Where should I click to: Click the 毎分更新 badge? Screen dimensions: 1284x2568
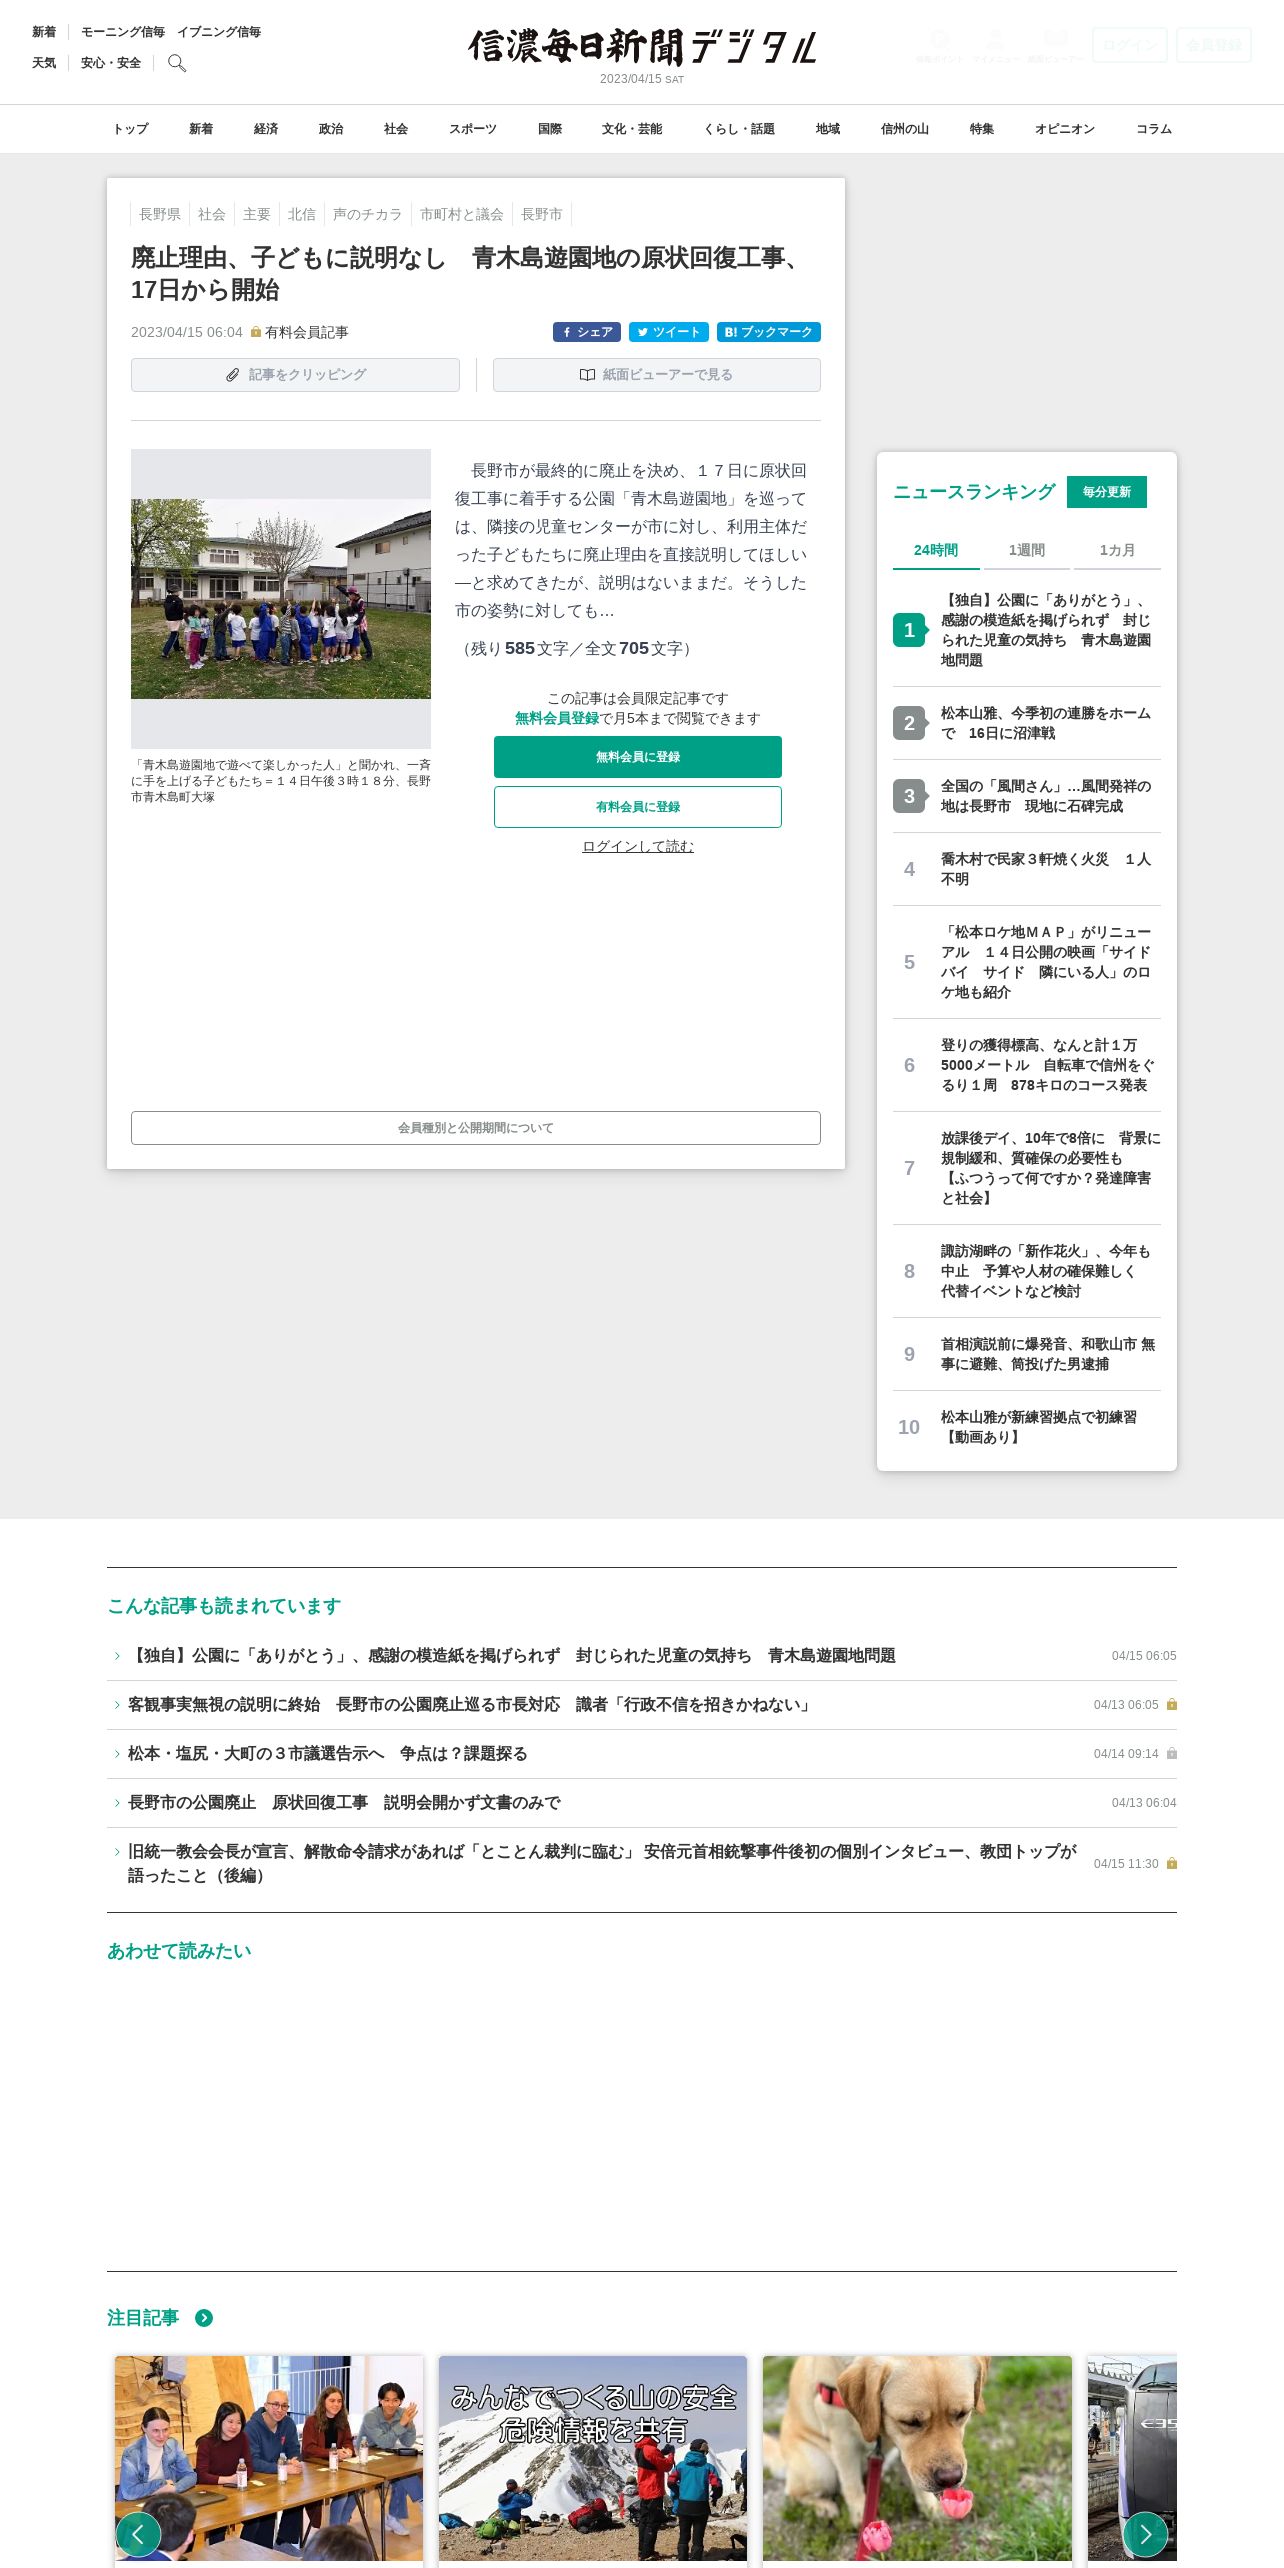tap(1107, 492)
